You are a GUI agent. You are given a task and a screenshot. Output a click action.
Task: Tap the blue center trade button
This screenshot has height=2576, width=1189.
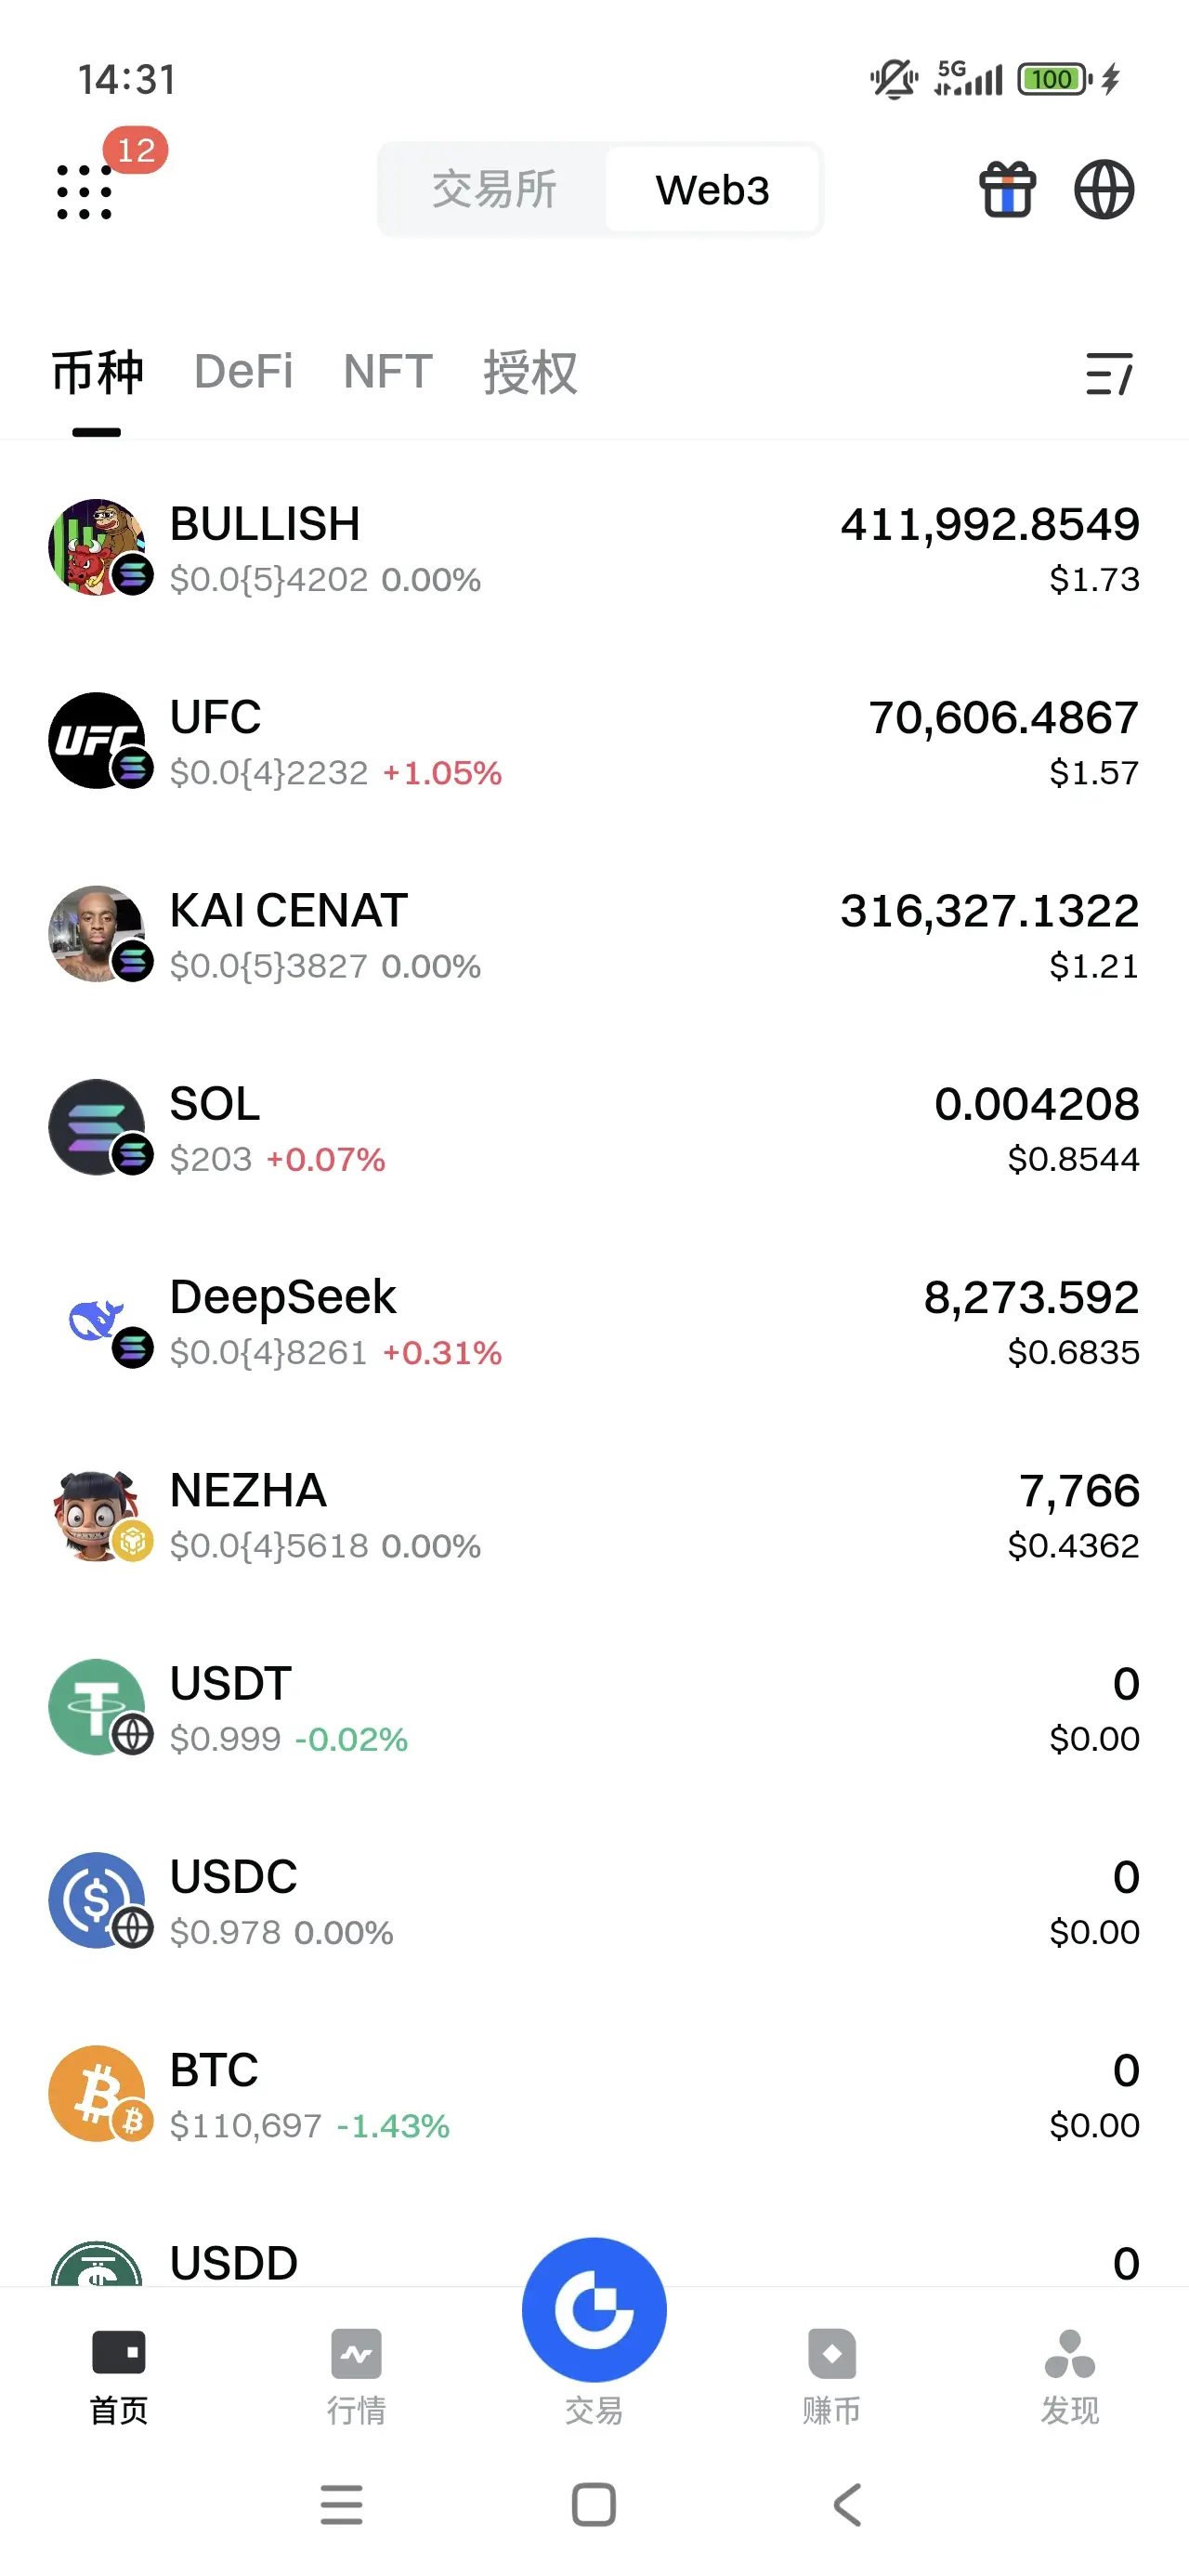(594, 2309)
